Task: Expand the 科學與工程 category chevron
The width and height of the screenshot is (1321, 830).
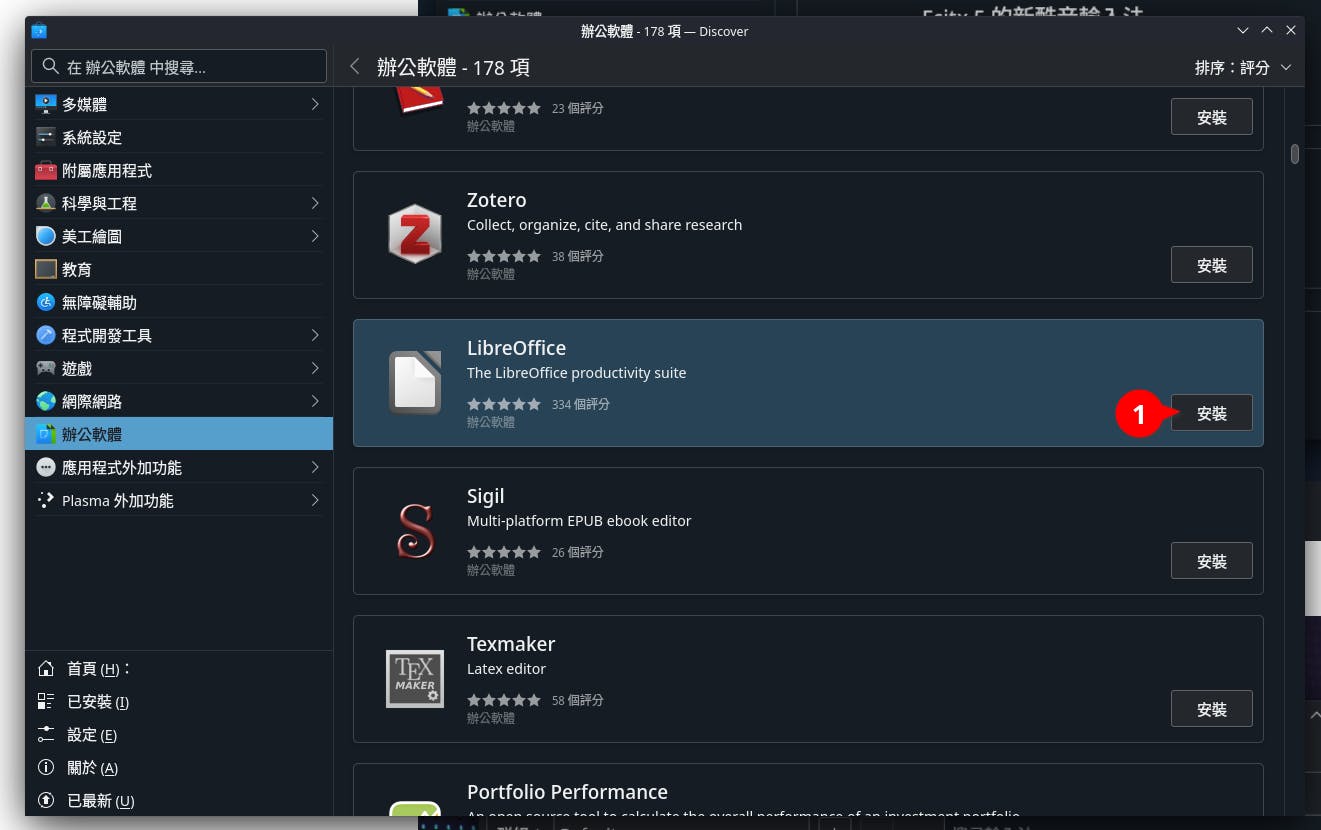Action: tap(315, 203)
